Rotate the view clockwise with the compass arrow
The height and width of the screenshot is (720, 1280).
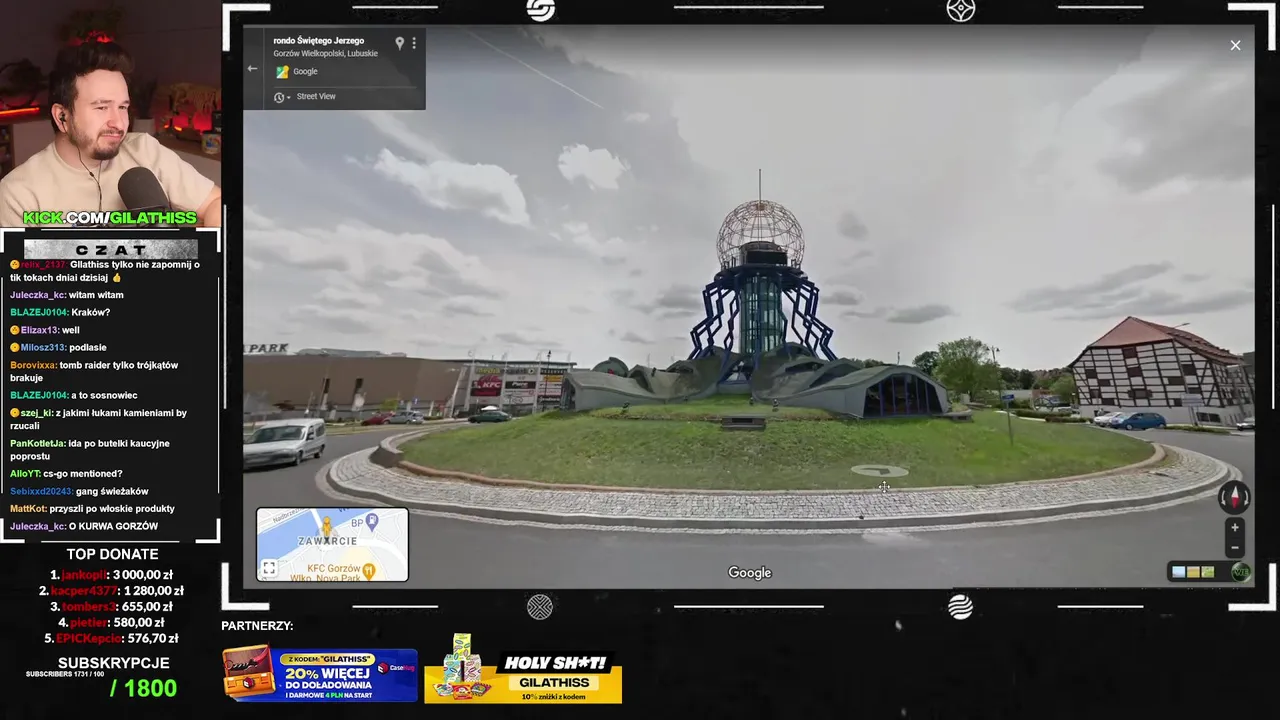1245,497
